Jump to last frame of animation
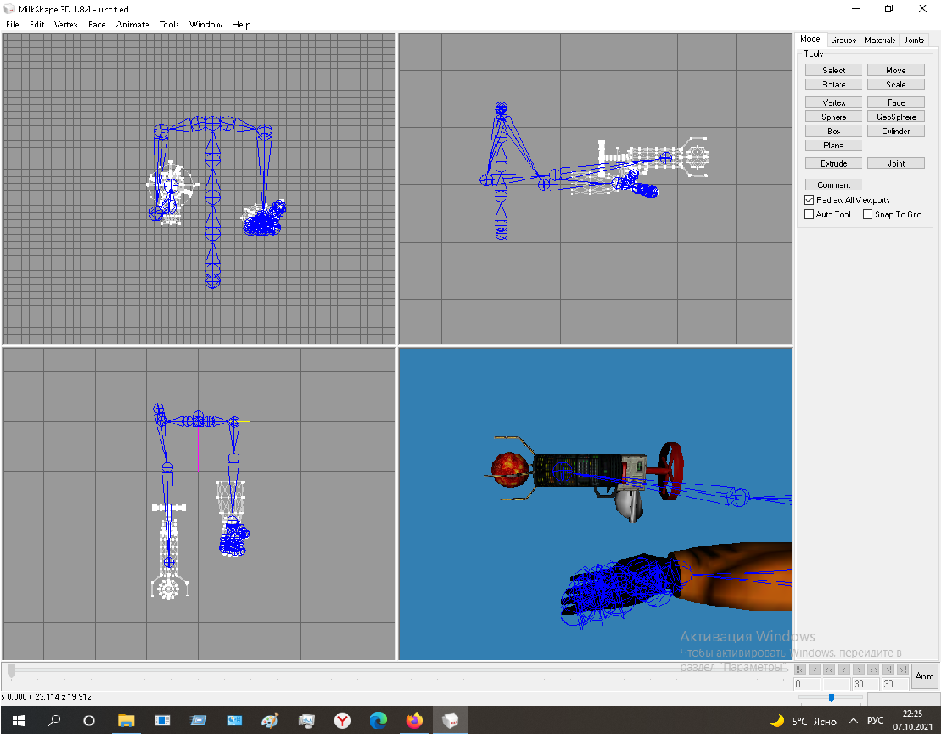 pos(903,669)
